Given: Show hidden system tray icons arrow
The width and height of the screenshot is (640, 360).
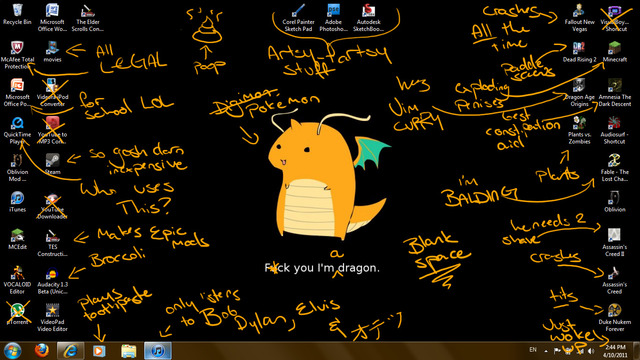Looking at the screenshot, I should [x=546, y=351].
